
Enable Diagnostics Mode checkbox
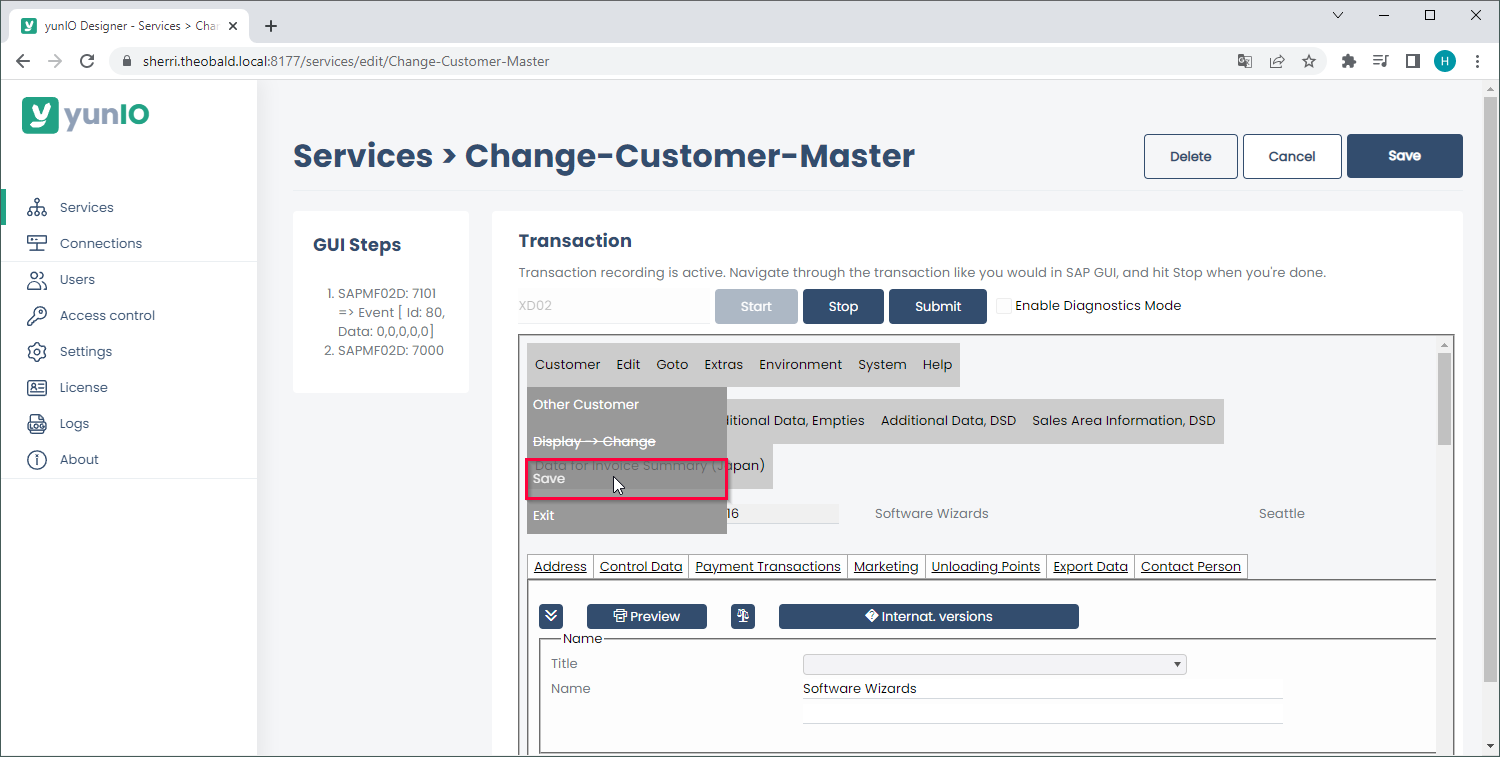1005,306
